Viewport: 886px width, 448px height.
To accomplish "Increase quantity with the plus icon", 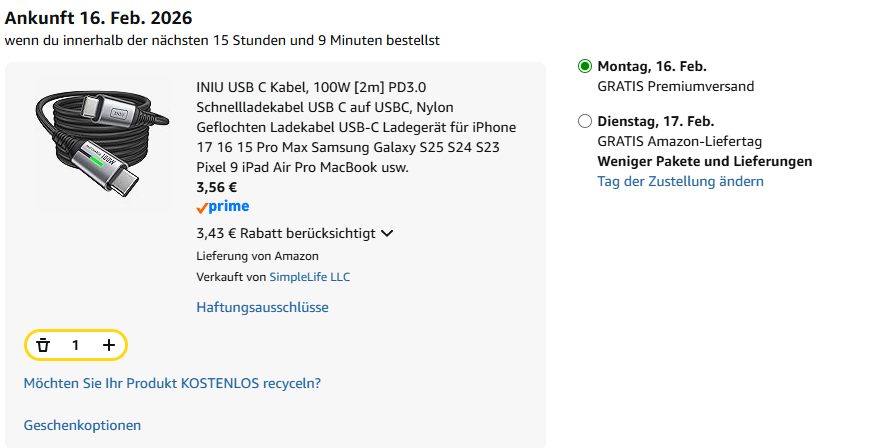I will [109, 345].
